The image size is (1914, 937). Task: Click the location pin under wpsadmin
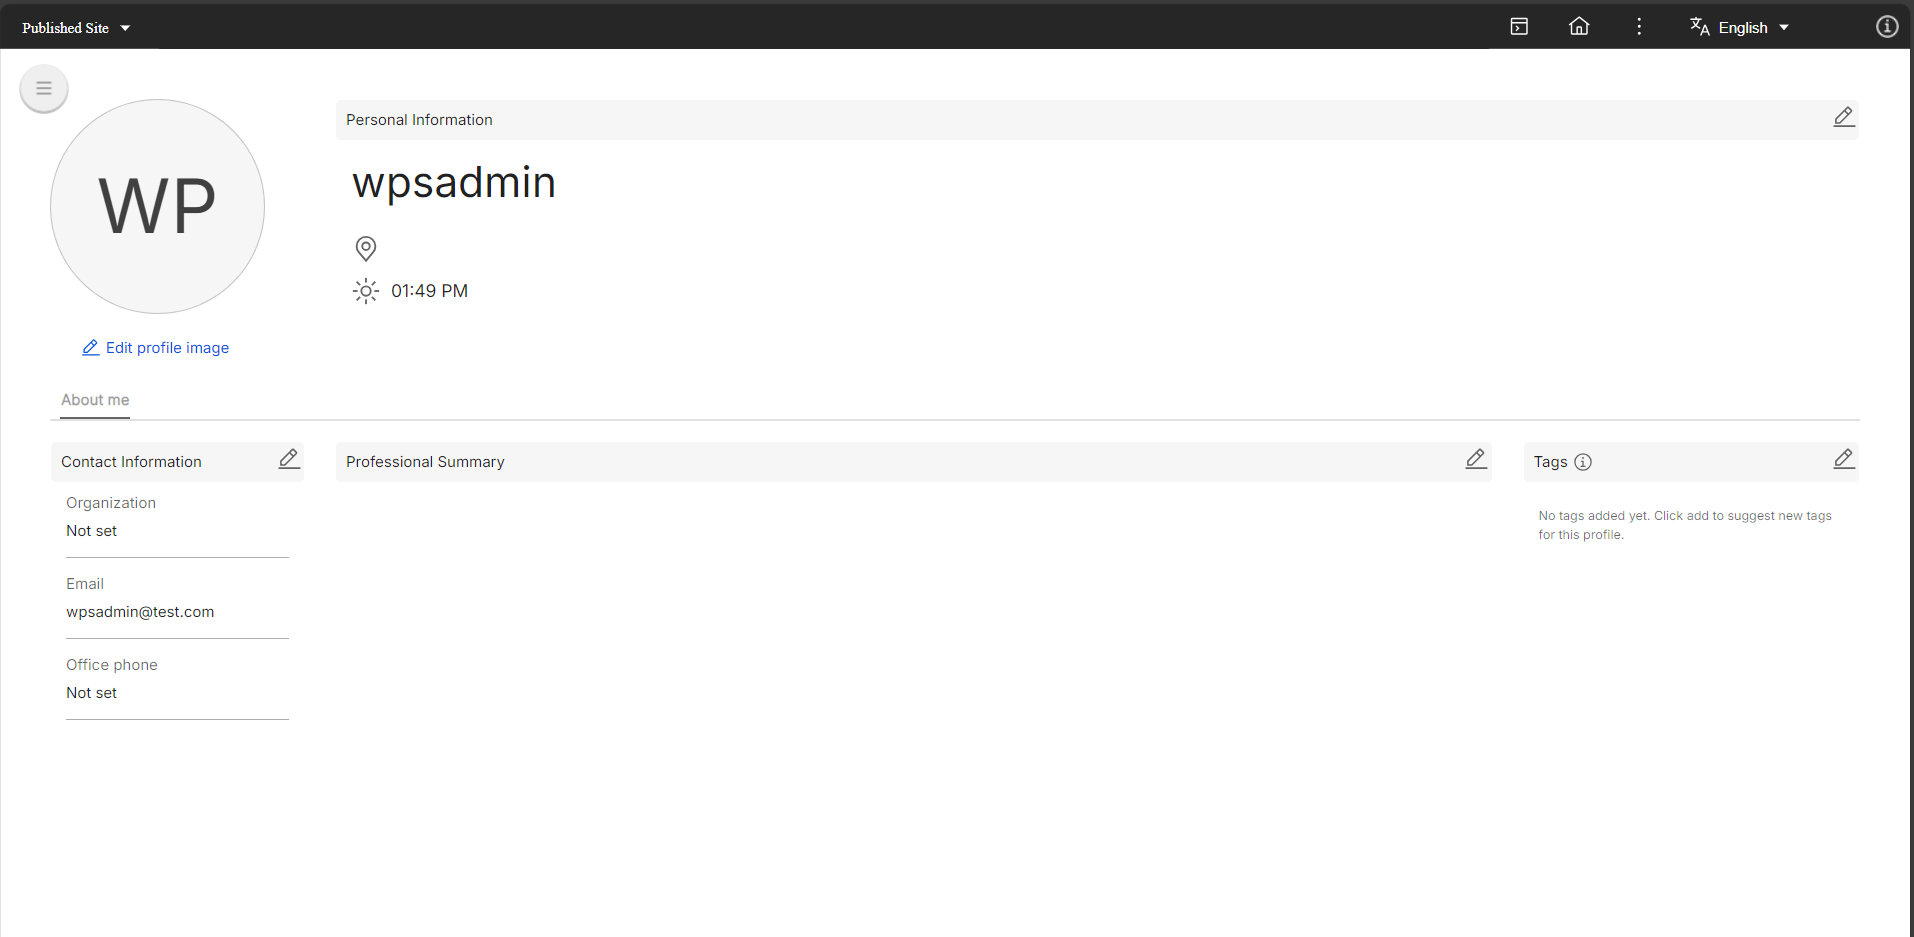pos(365,248)
